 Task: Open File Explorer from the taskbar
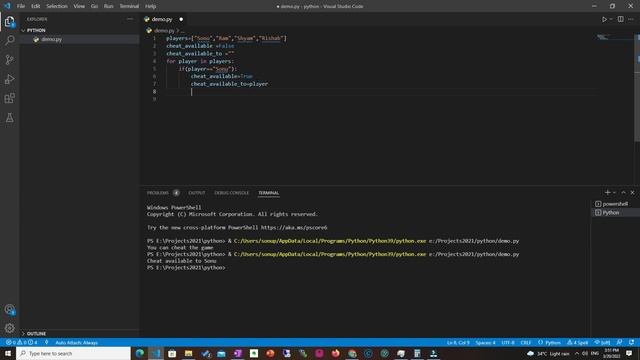pos(189,353)
